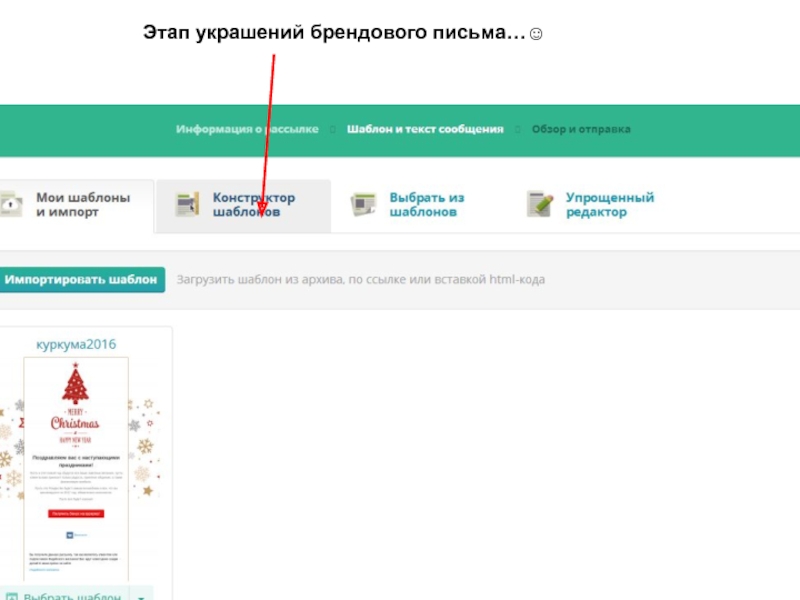Click the 'Мои шаблоны и импорт' folder icon

click(x=11, y=204)
